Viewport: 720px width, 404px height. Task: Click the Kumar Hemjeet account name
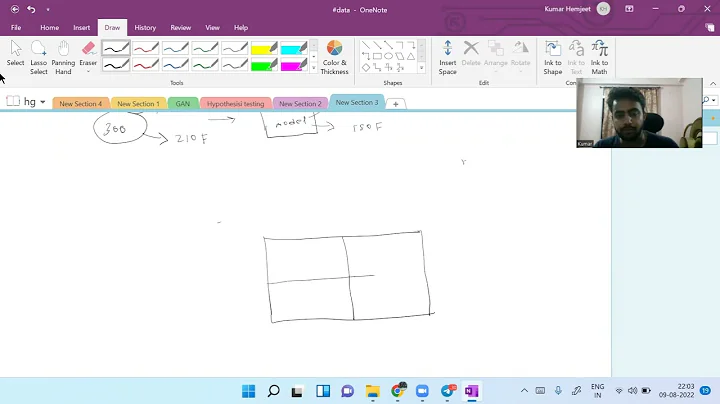(x=568, y=9)
